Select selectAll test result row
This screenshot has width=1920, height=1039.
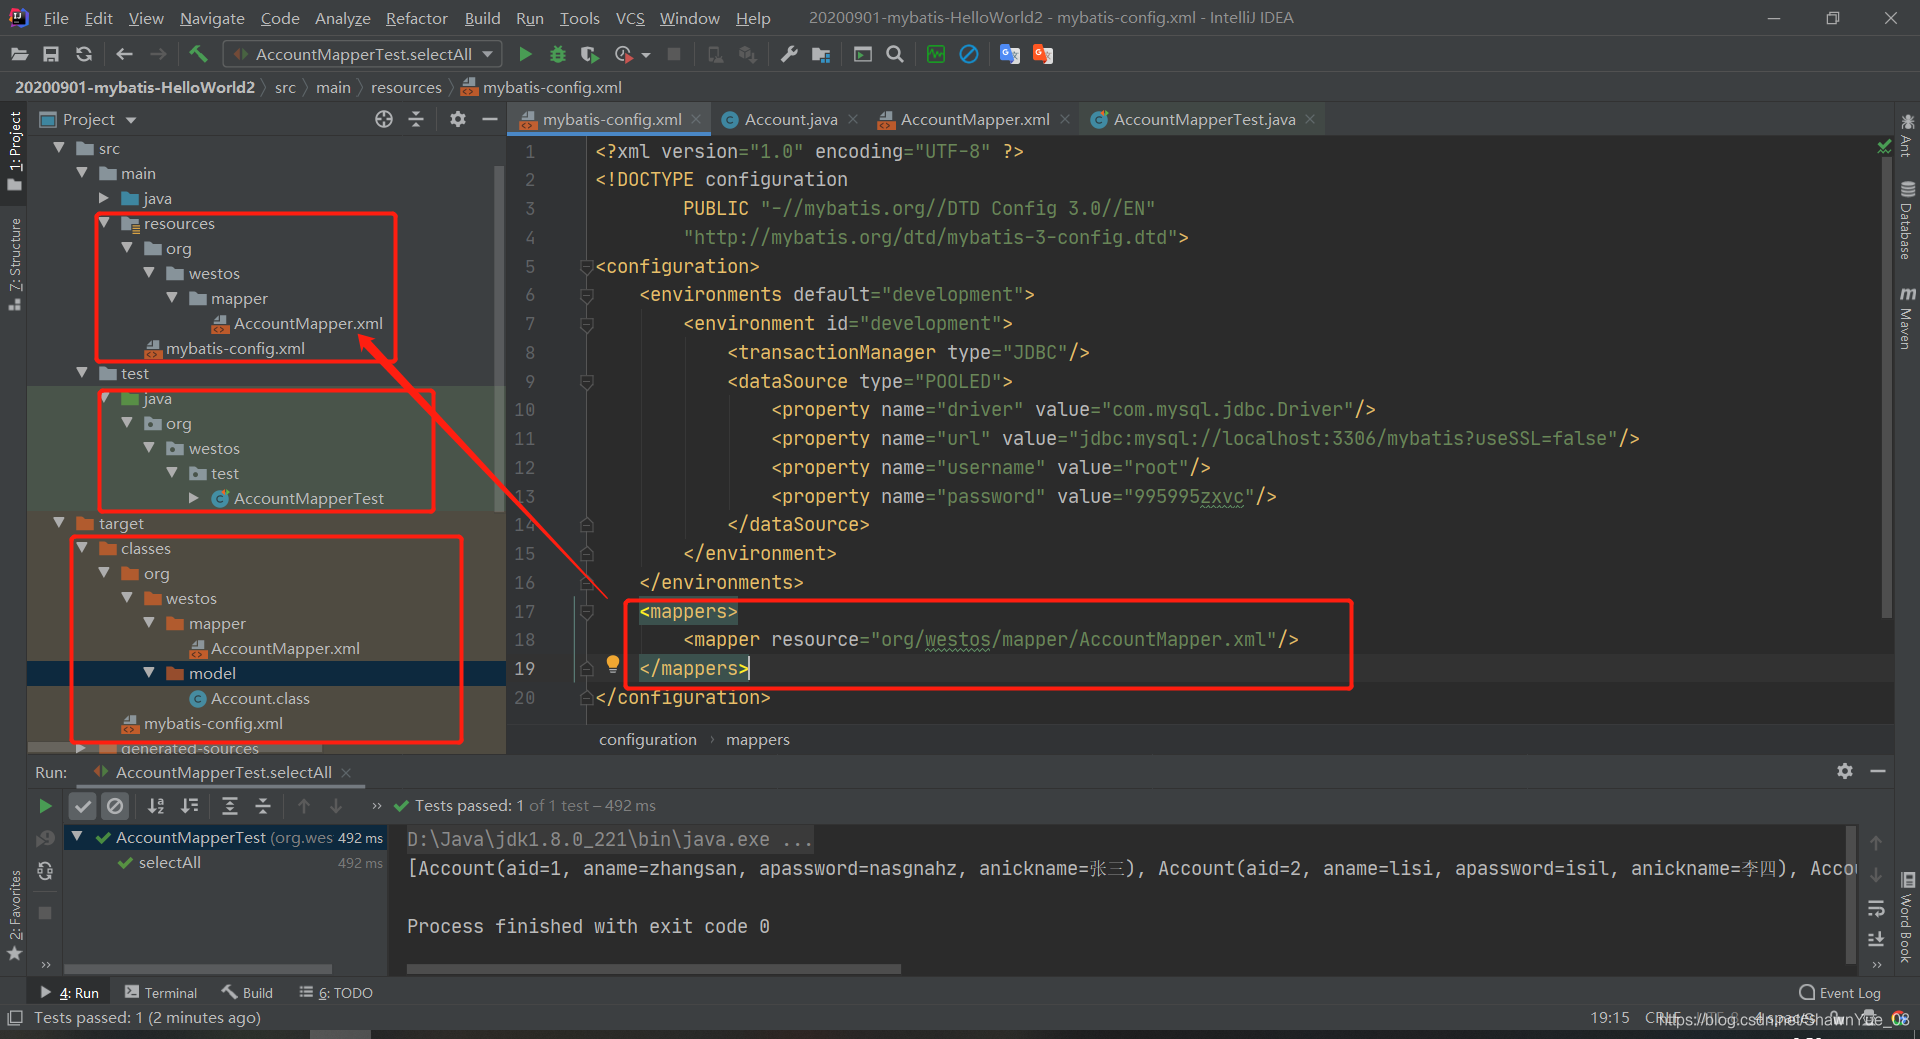[169, 862]
